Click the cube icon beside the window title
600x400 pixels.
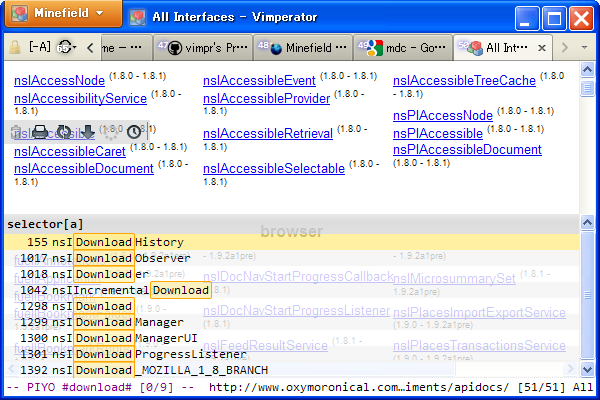point(138,17)
